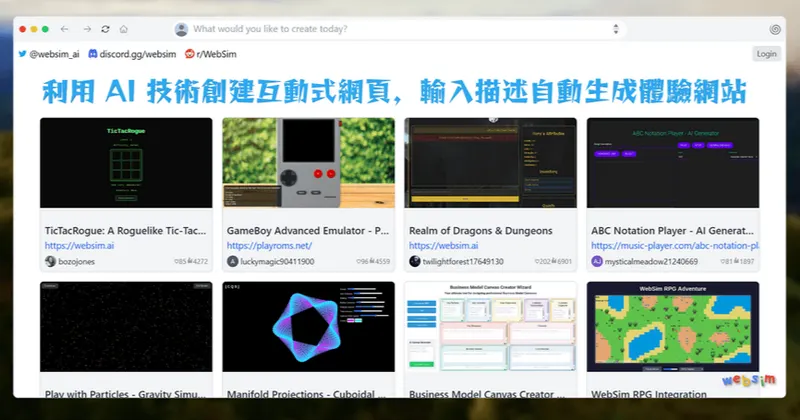Open the twilightforest17649130 username
The width and height of the screenshot is (800, 420).
pos(463,261)
